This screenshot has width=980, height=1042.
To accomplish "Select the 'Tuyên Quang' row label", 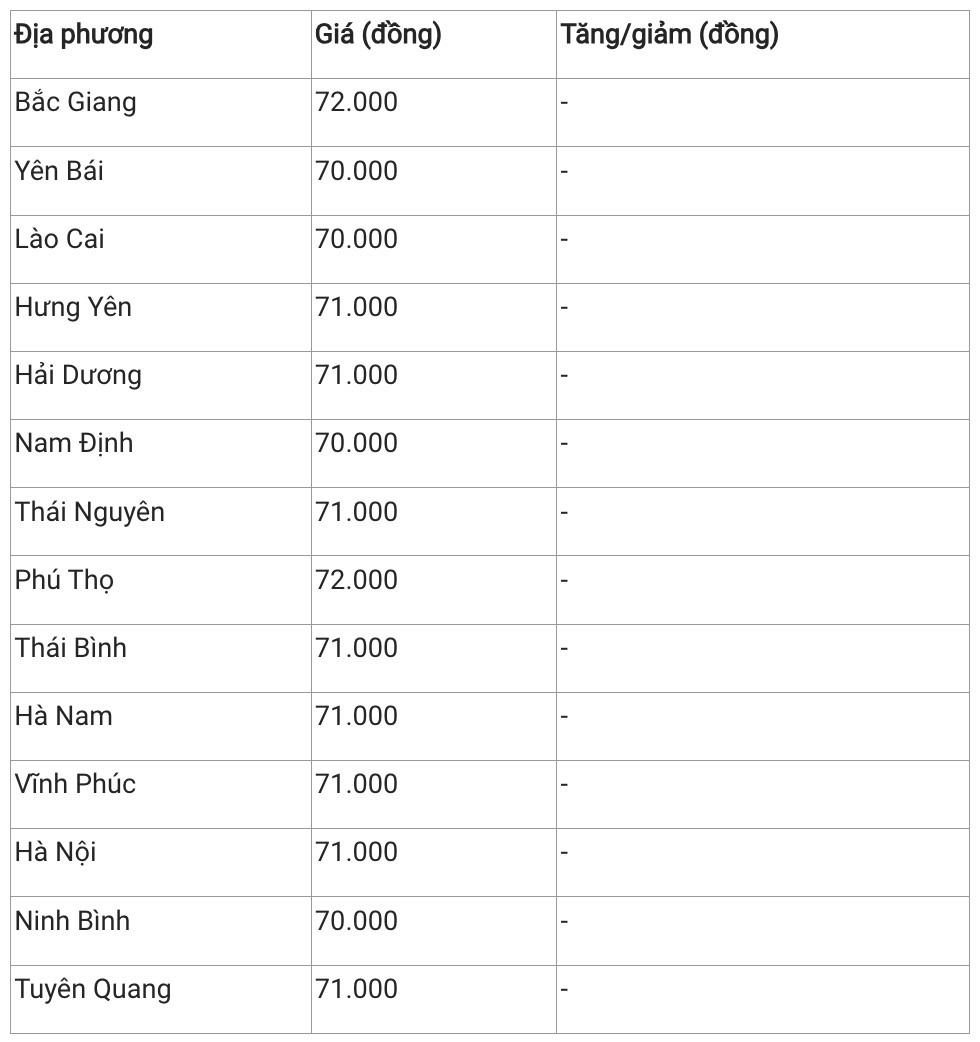I will [93, 989].
